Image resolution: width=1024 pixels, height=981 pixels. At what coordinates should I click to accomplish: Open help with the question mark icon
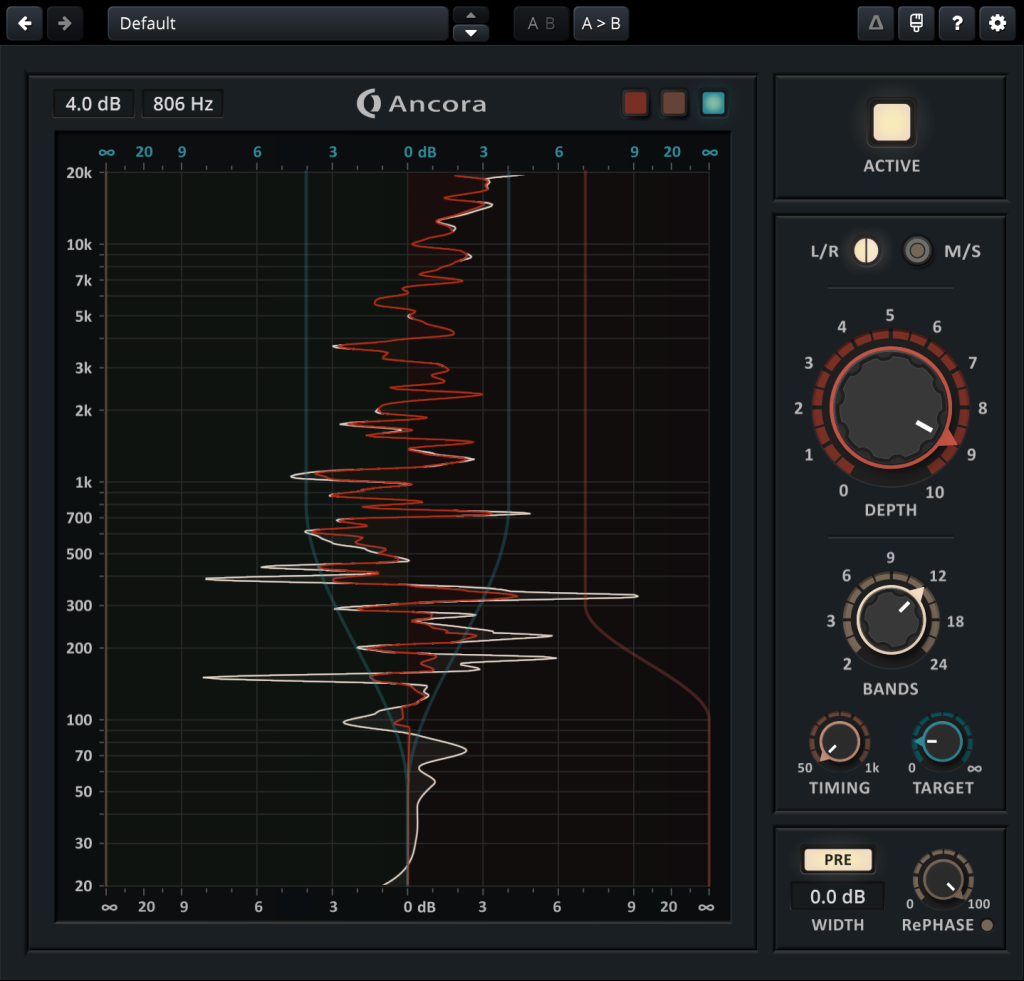(957, 24)
